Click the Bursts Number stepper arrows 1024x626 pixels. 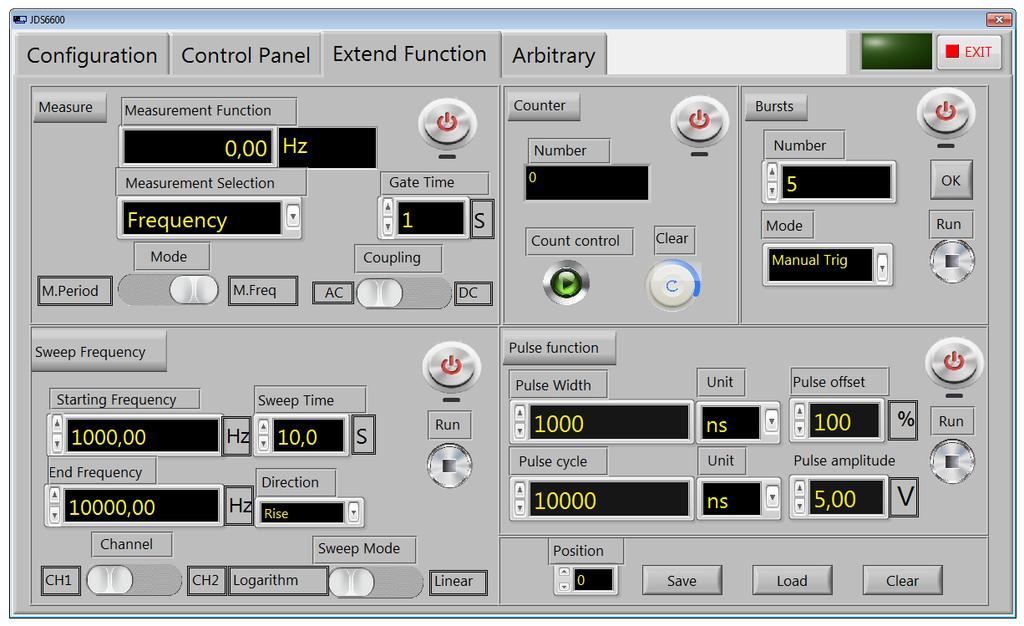pos(772,181)
